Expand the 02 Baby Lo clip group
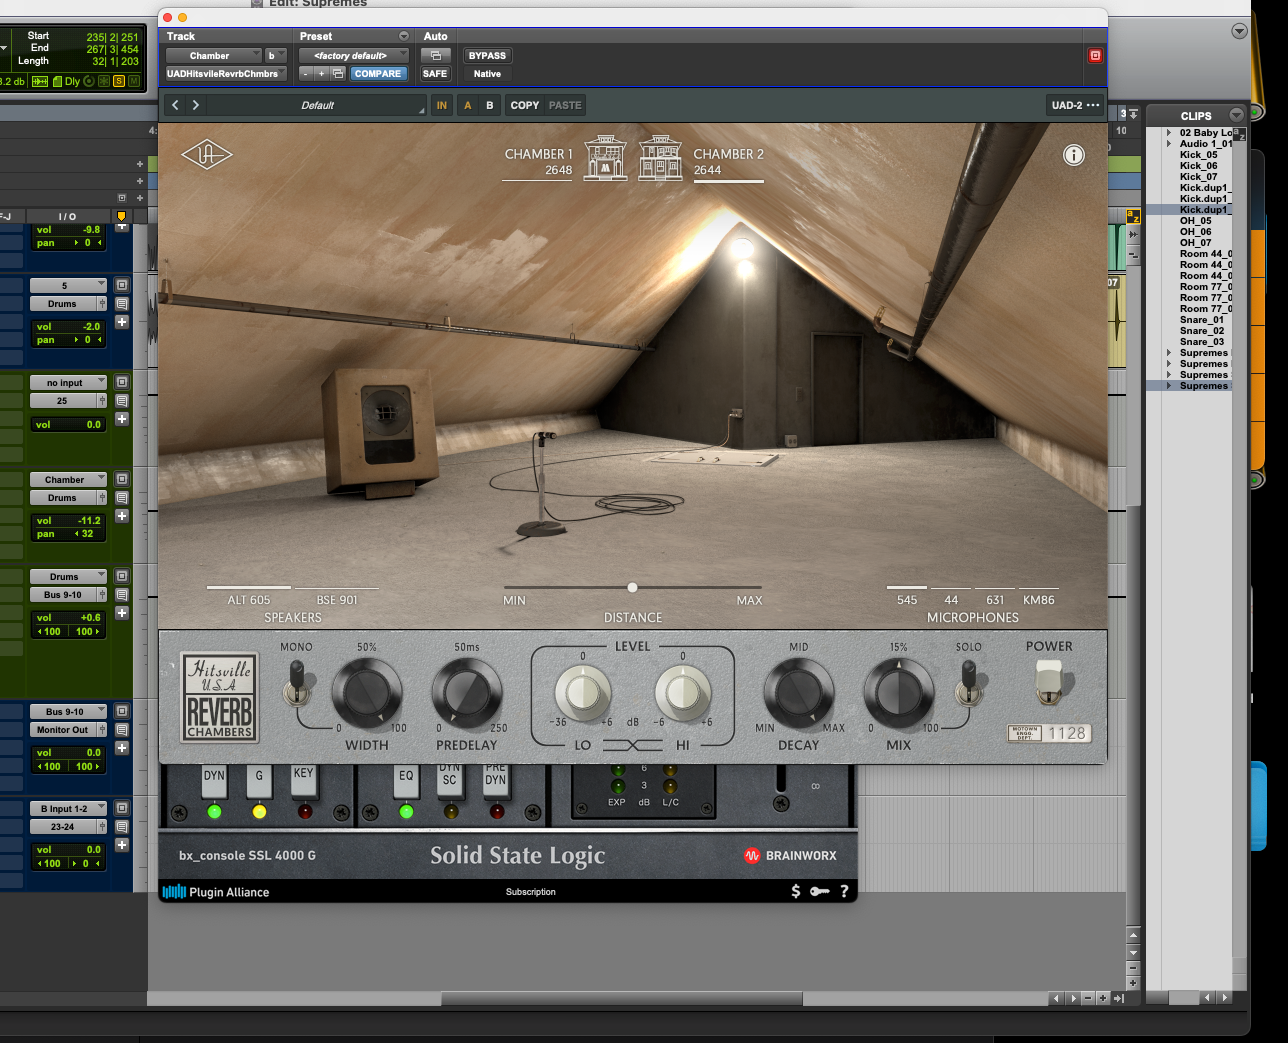Viewport: 1288px width, 1043px height. pyautogui.click(x=1169, y=133)
